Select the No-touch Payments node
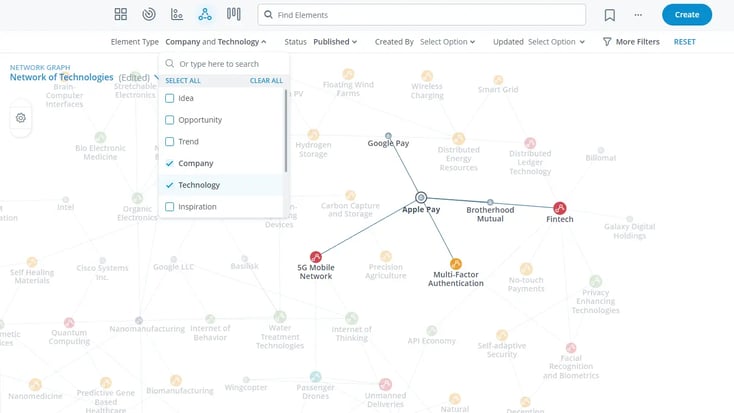Viewport: 734px width, 413px height. tap(526, 269)
